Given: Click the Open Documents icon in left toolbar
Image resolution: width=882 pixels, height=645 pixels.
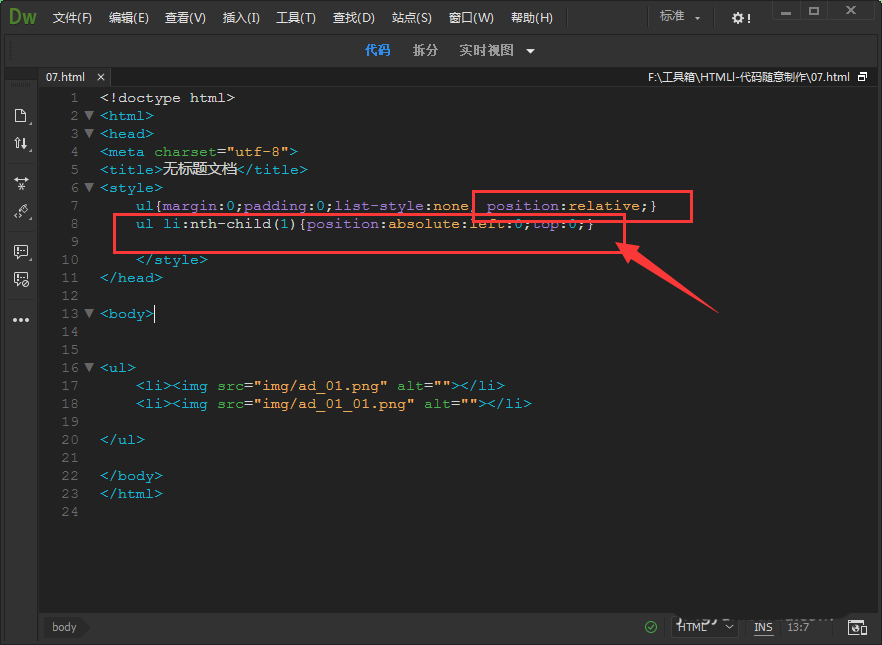Looking at the screenshot, I should pos(20,116).
